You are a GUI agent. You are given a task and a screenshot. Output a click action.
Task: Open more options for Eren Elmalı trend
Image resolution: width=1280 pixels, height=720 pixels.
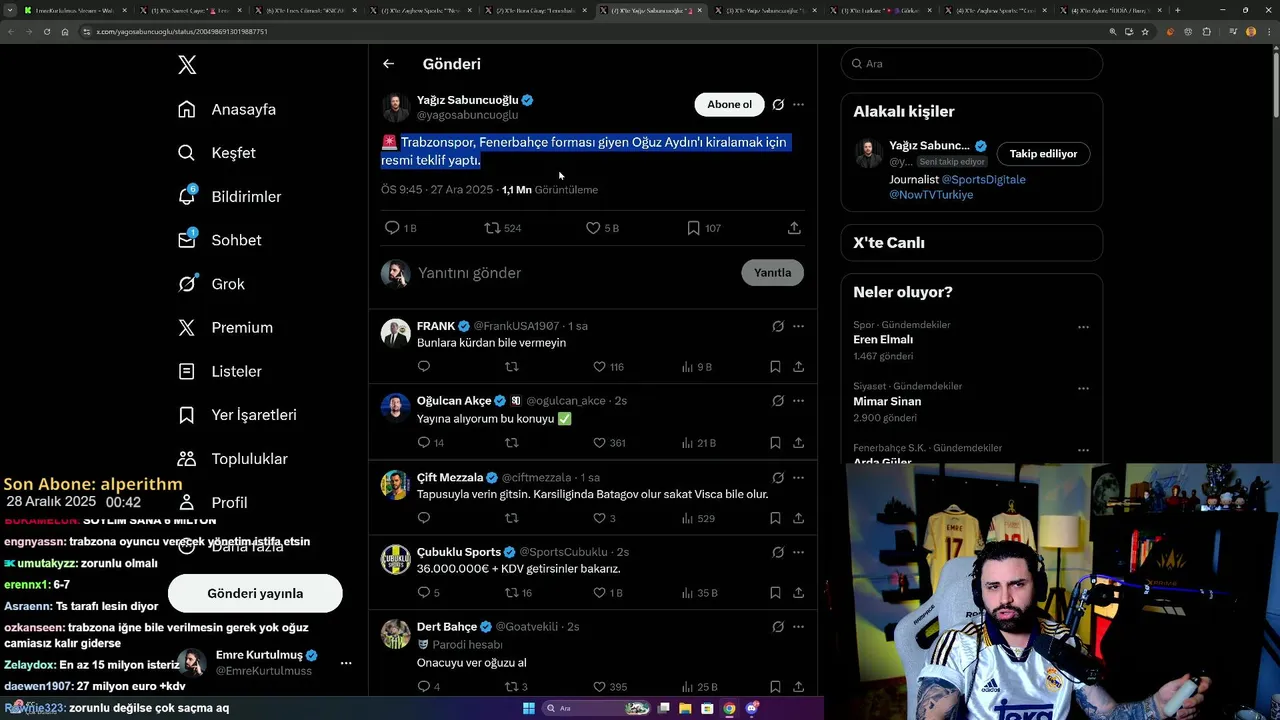1083,327
